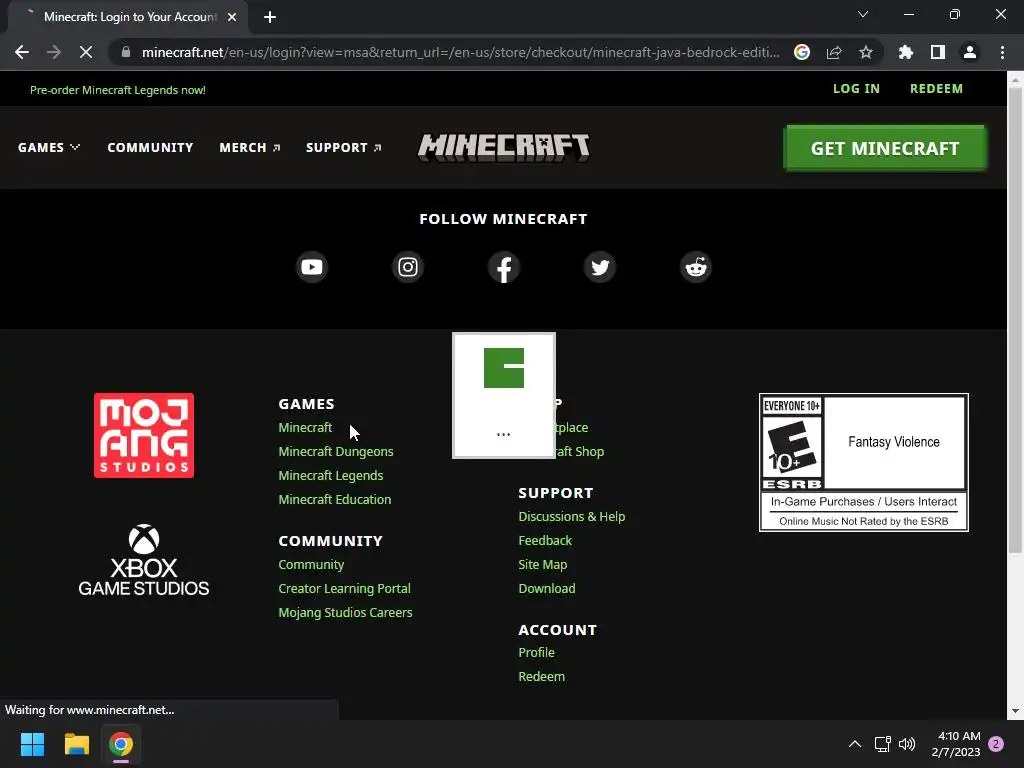Open the Feedback link
The height and width of the screenshot is (768, 1024).
(x=545, y=540)
